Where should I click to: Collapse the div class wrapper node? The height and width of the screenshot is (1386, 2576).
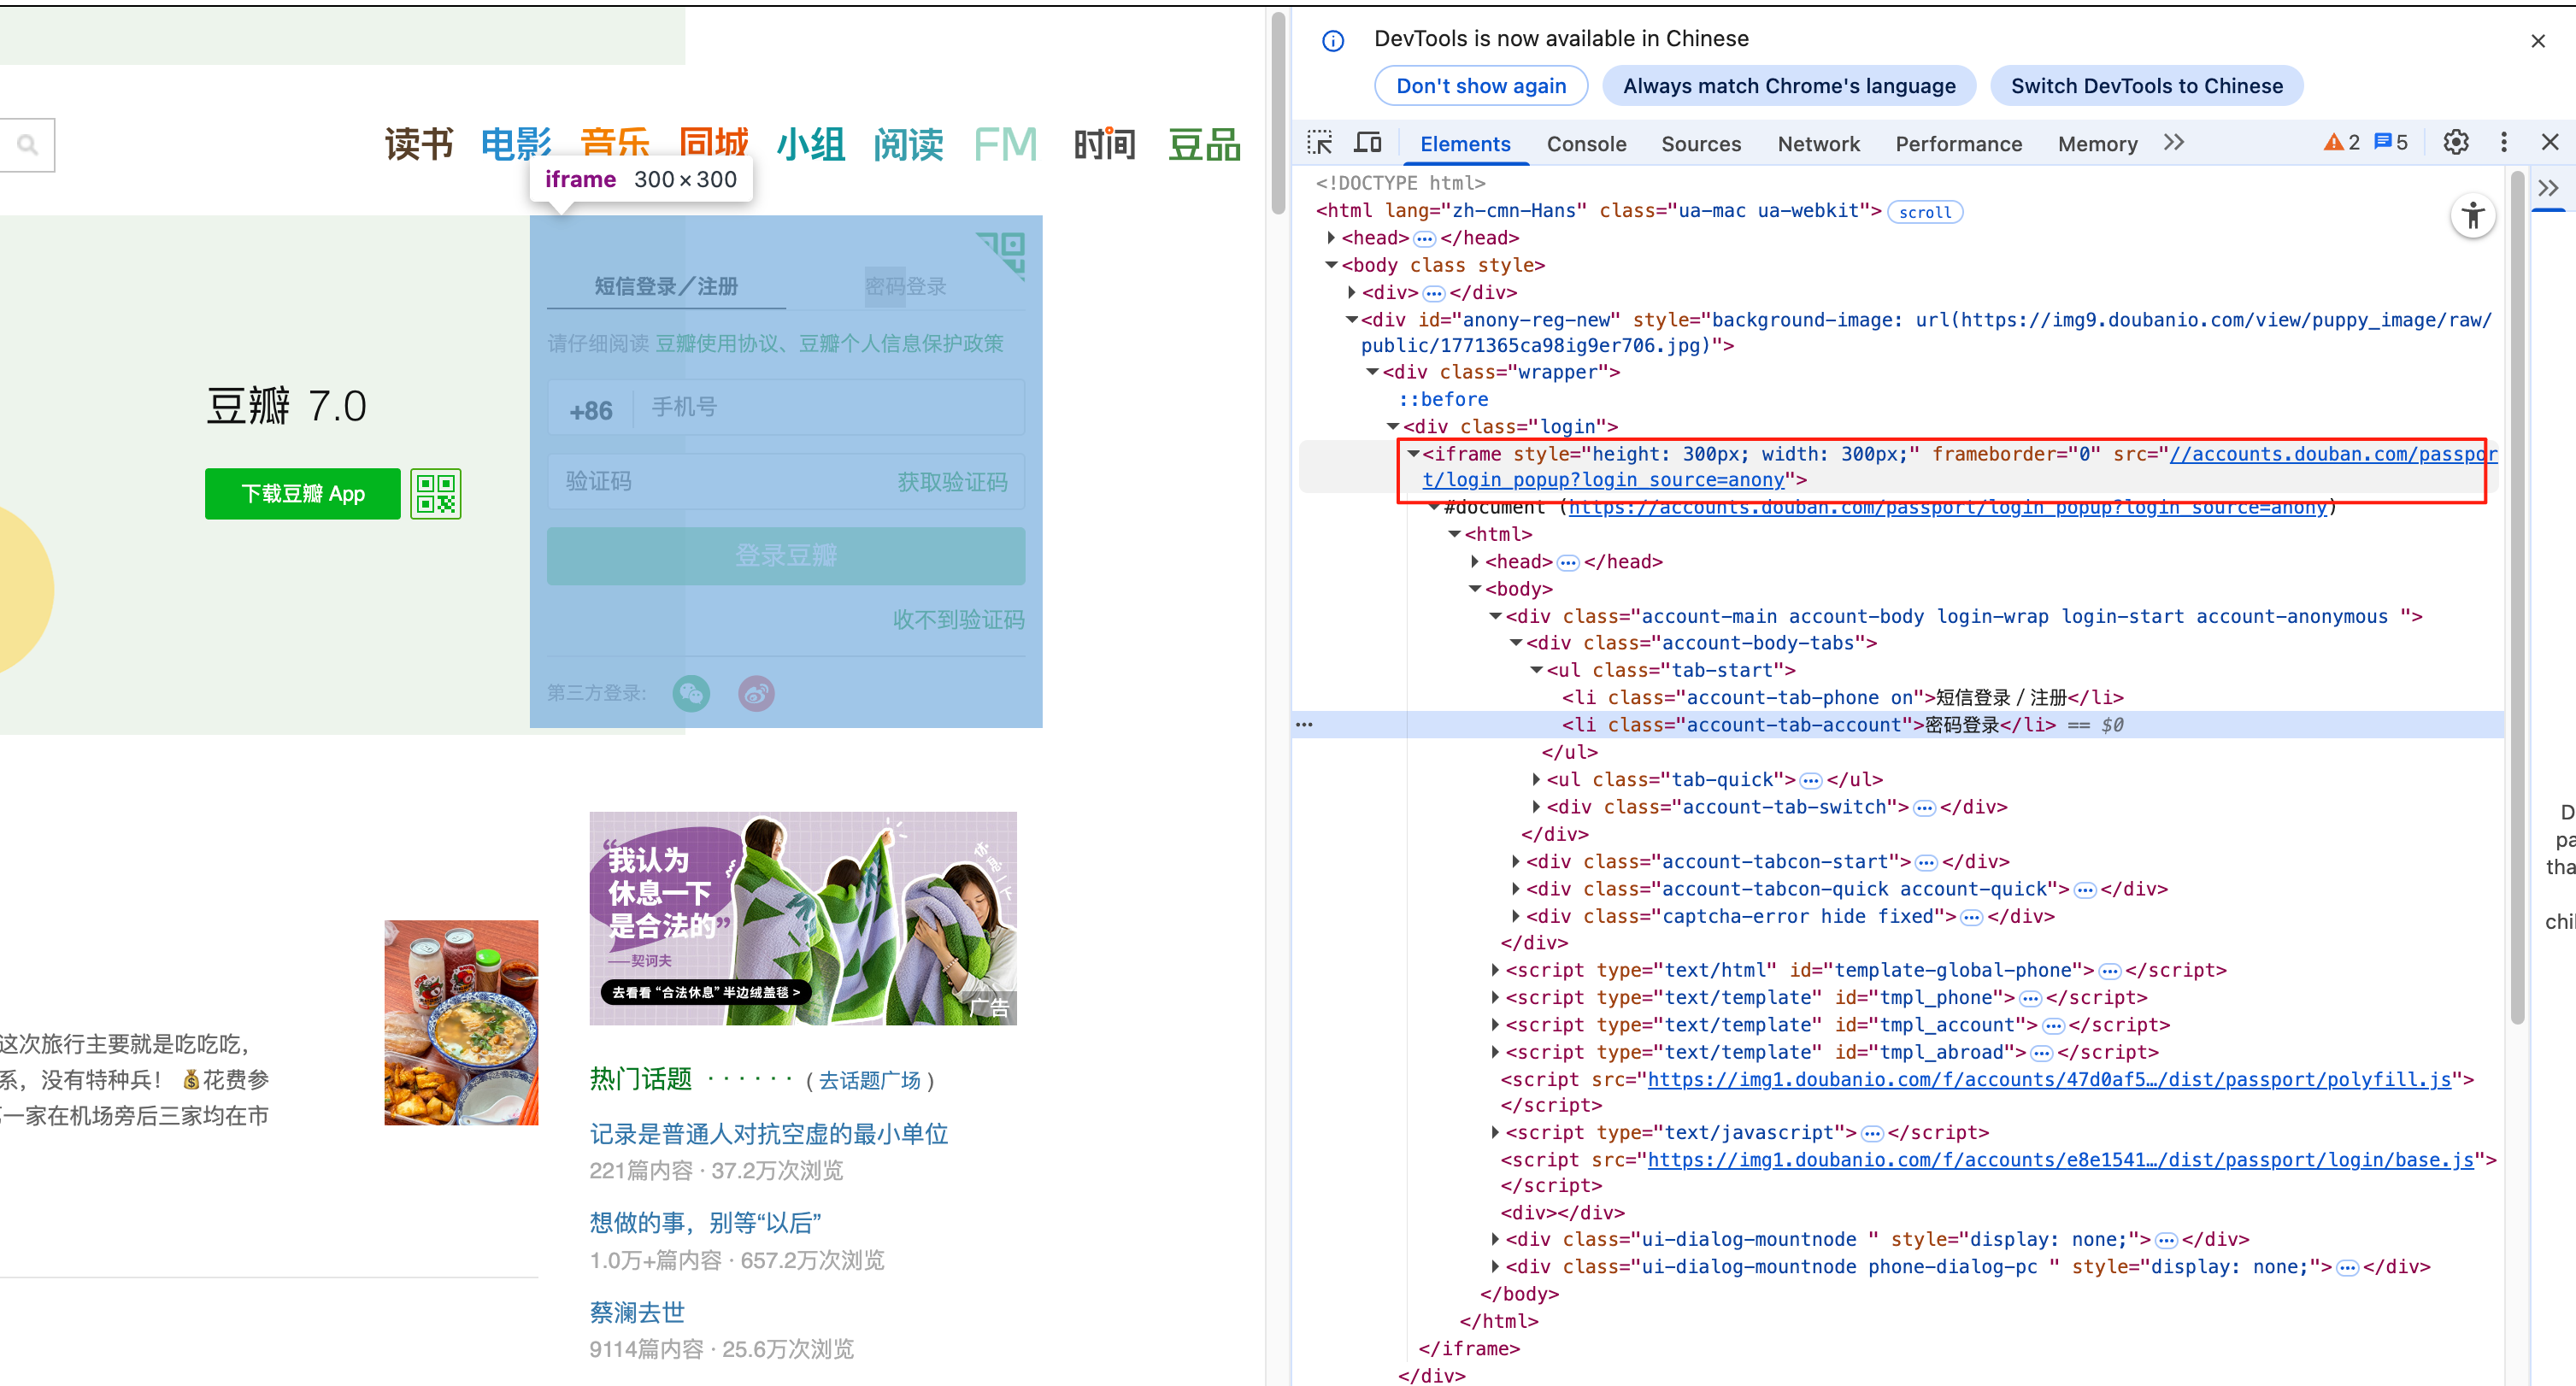(x=1372, y=372)
